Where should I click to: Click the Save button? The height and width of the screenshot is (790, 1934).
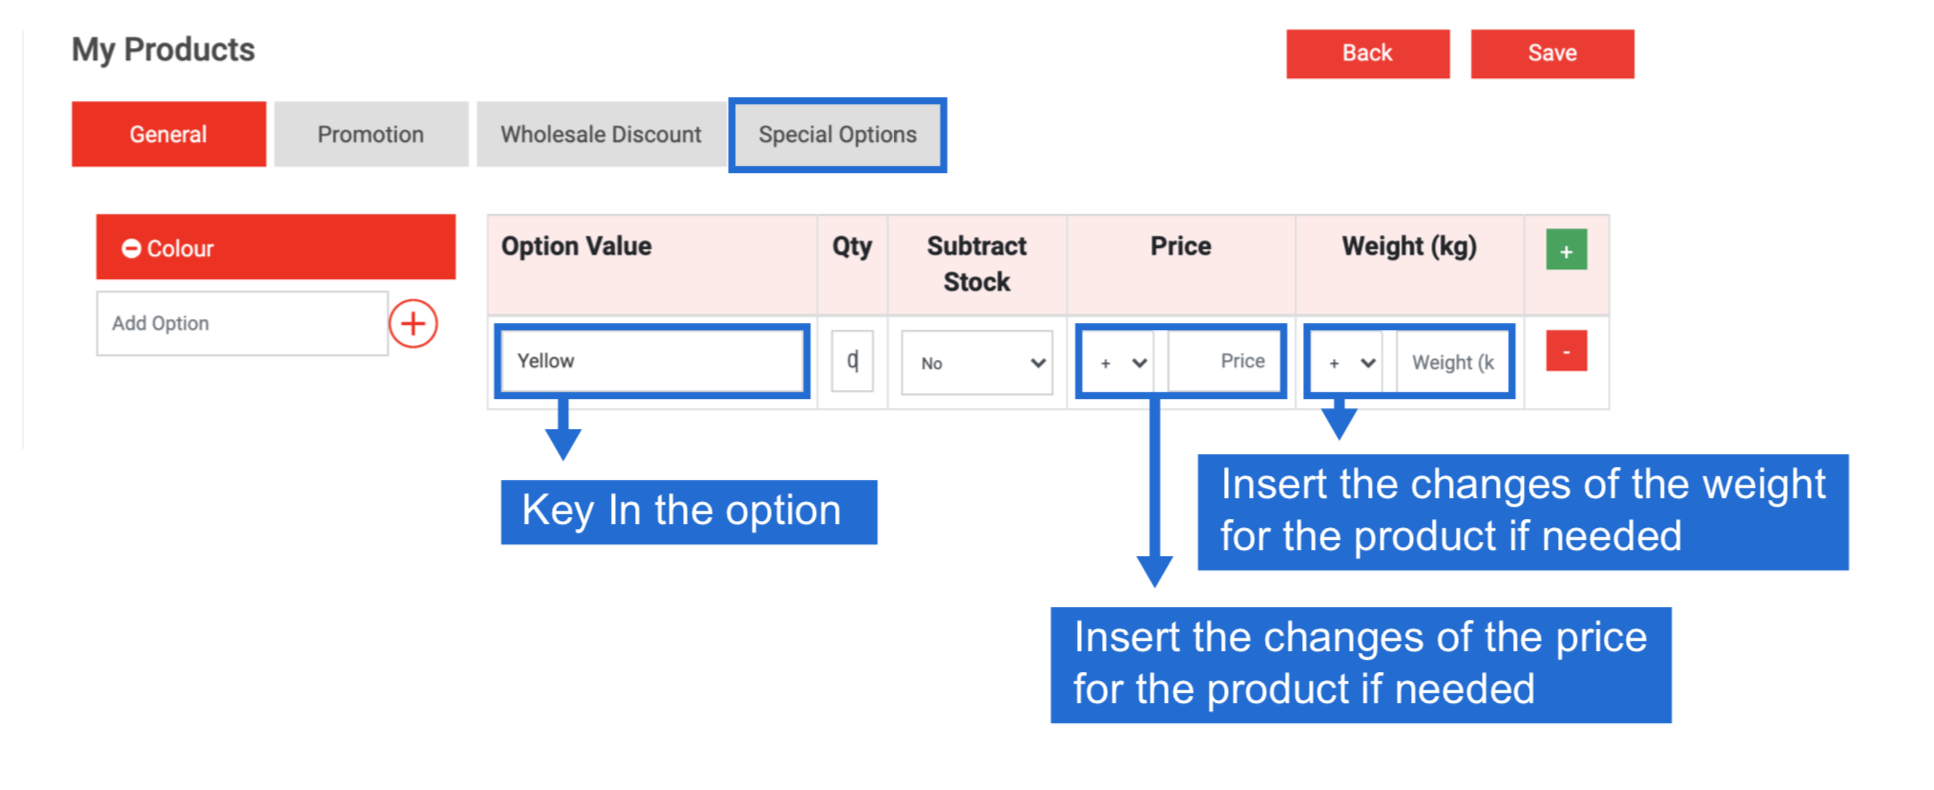(x=1552, y=53)
